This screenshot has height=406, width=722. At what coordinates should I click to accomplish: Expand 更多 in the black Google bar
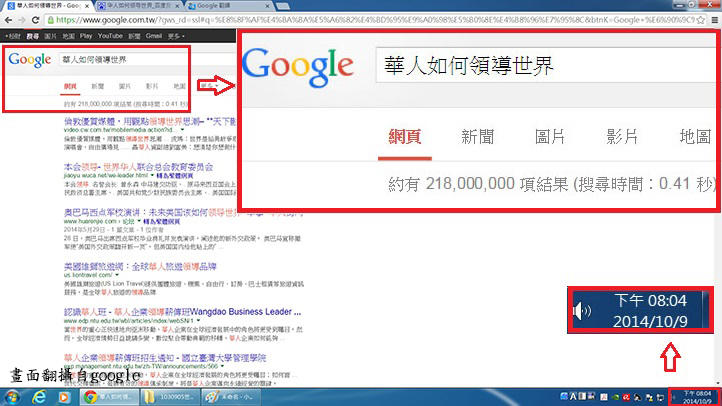tap(176, 36)
